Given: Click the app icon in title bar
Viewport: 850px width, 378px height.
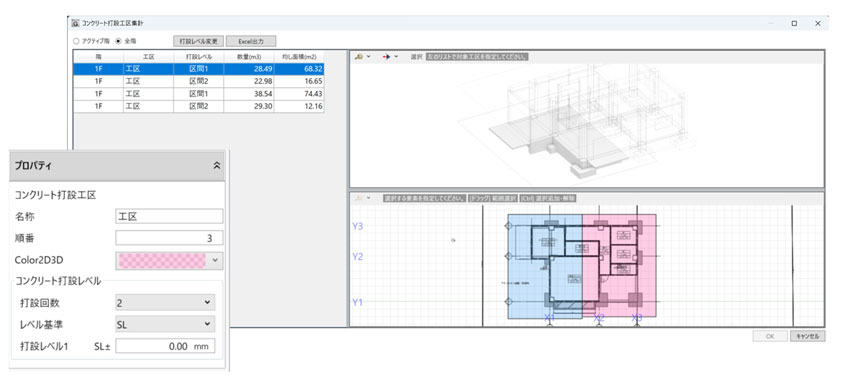Looking at the screenshot, I should tap(75, 23).
